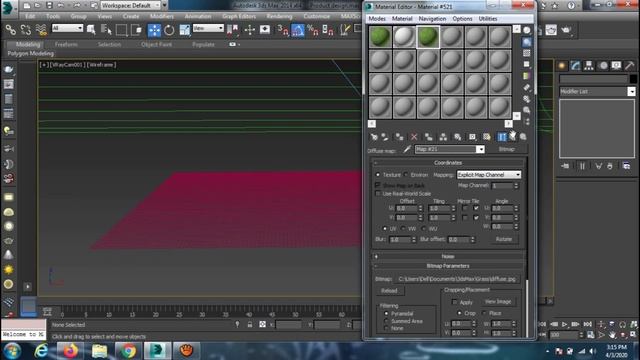Collapse the Coordinates rollout
The image size is (640, 360).
[448, 162]
